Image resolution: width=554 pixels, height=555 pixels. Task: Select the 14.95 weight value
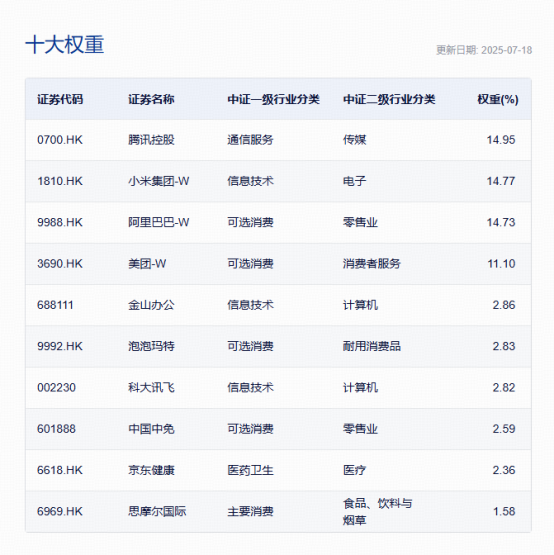coord(501,140)
